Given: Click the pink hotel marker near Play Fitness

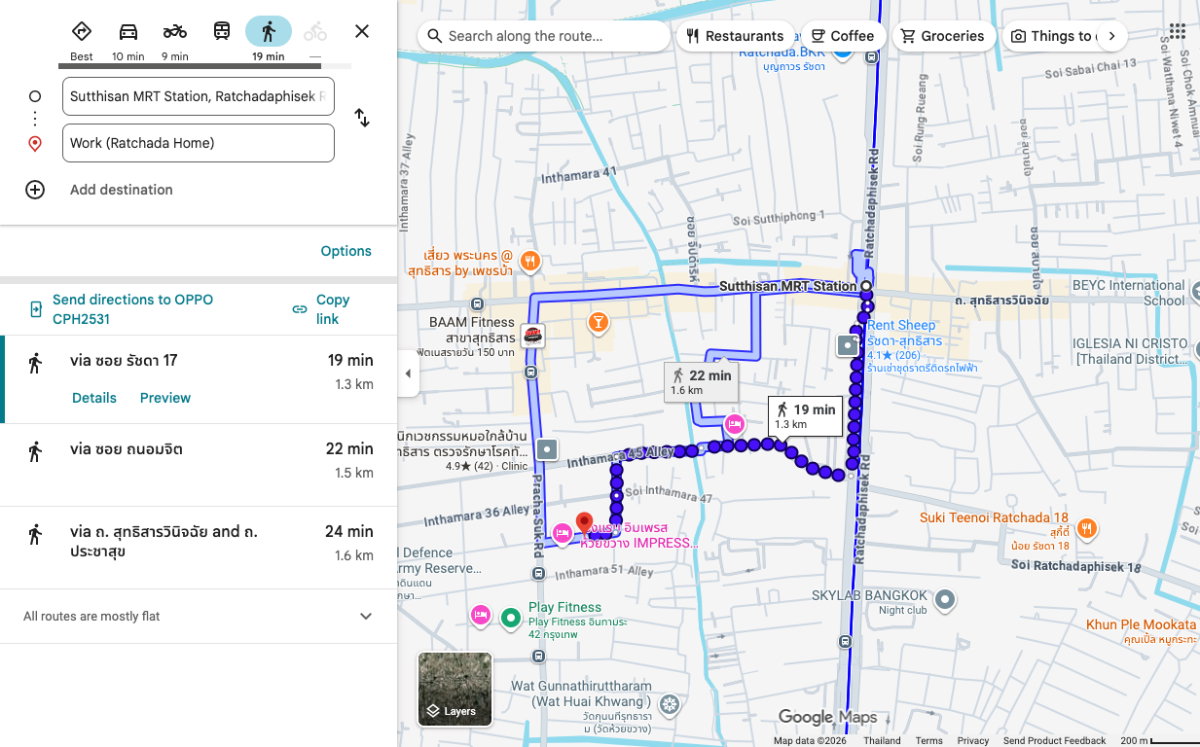Looking at the screenshot, I should click(480, 615).
